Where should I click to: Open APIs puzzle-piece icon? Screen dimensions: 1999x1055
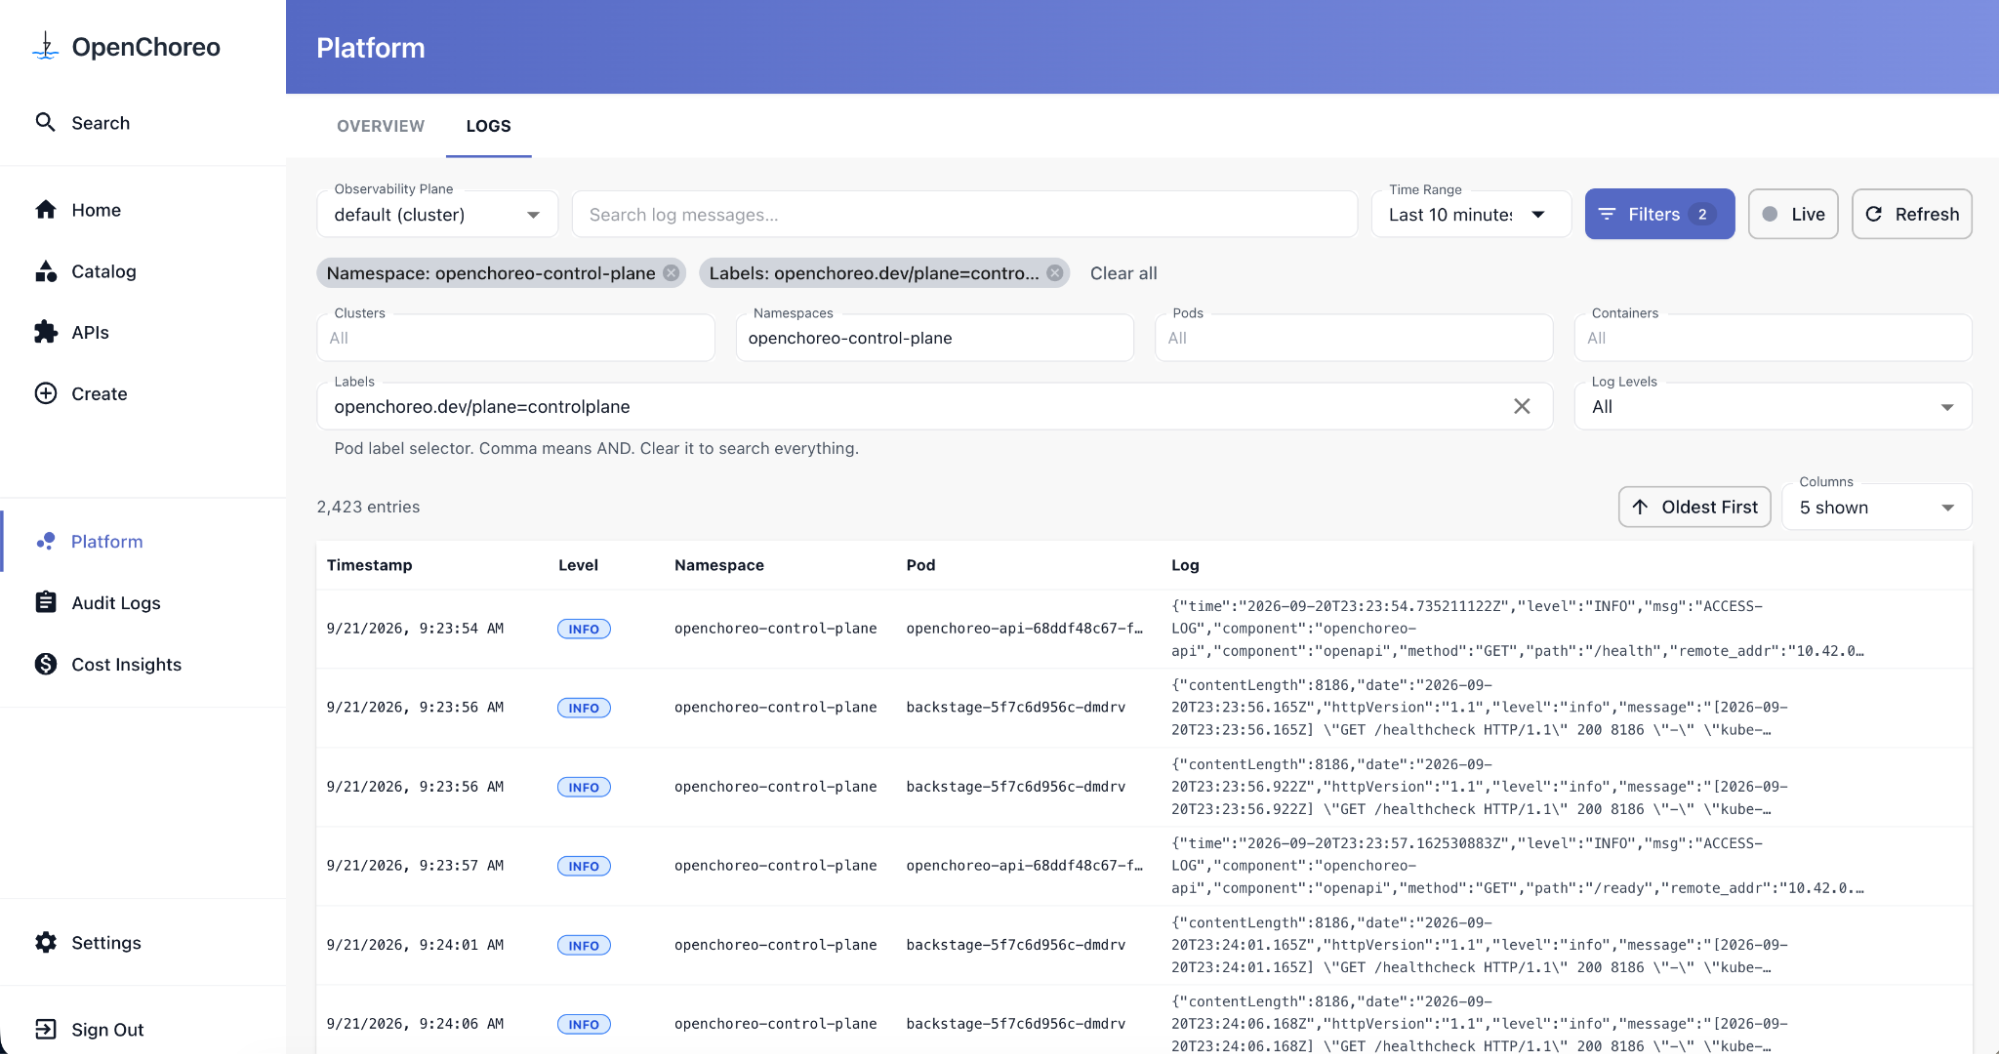tap(46, 332)
